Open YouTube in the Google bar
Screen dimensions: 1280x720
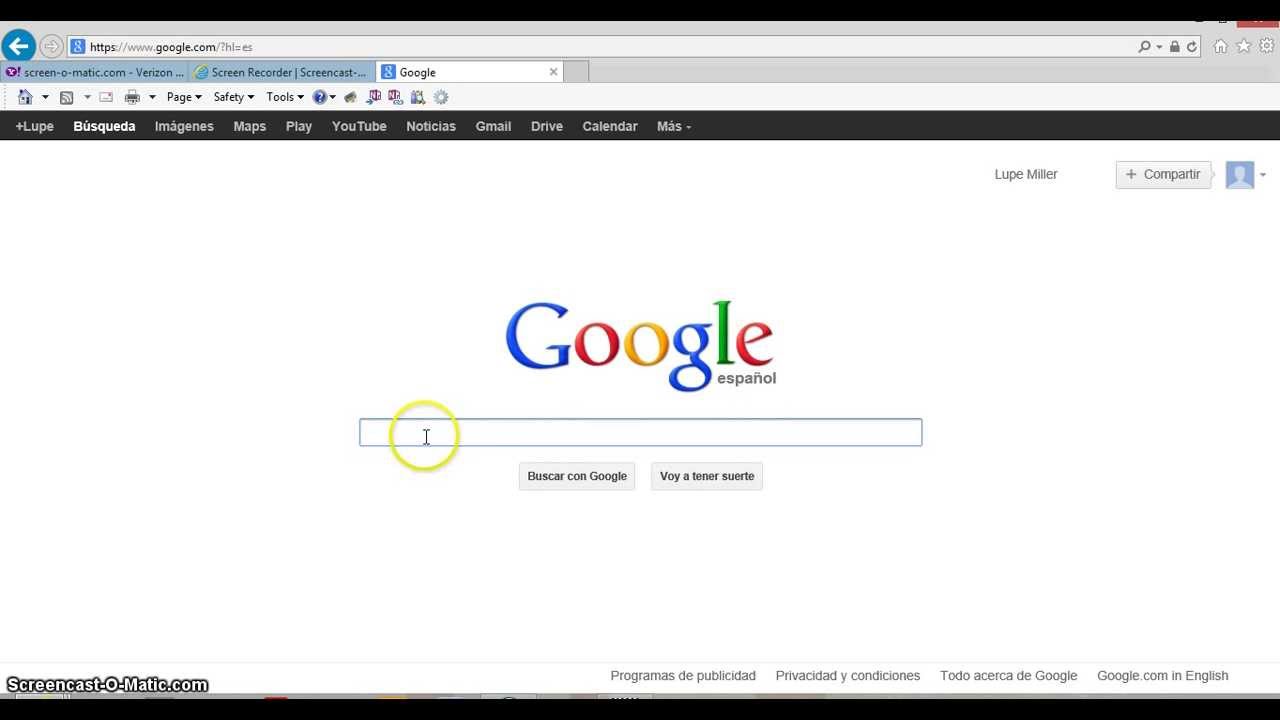[359, 126]
